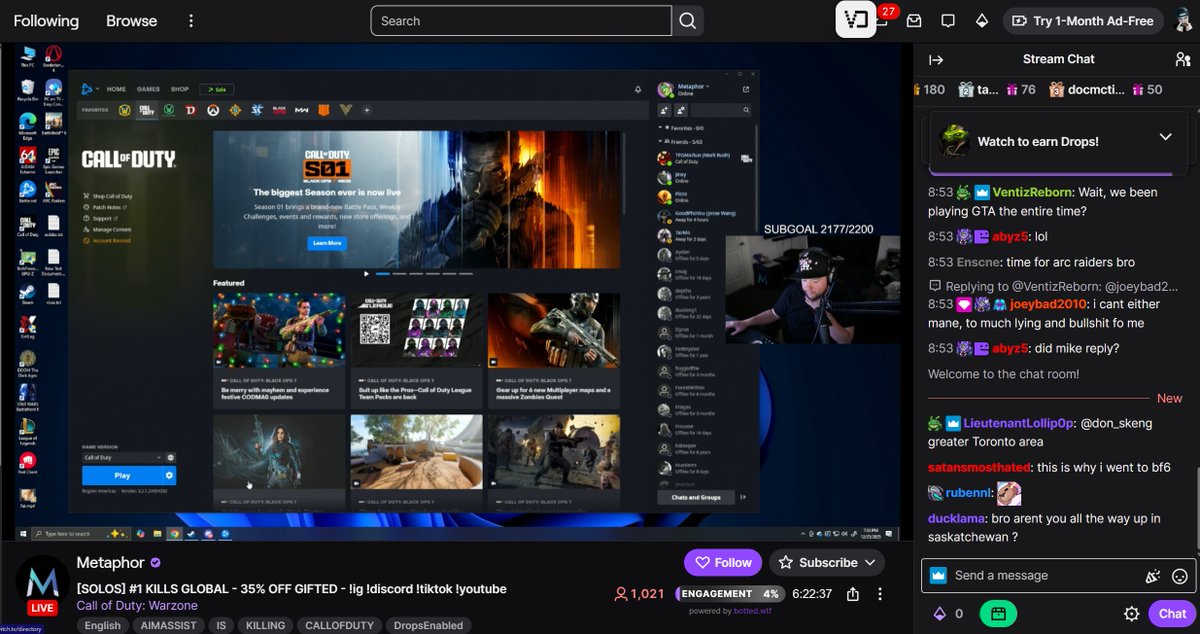Open the Browse tab

pyautogui.click(x=132, y=20)
